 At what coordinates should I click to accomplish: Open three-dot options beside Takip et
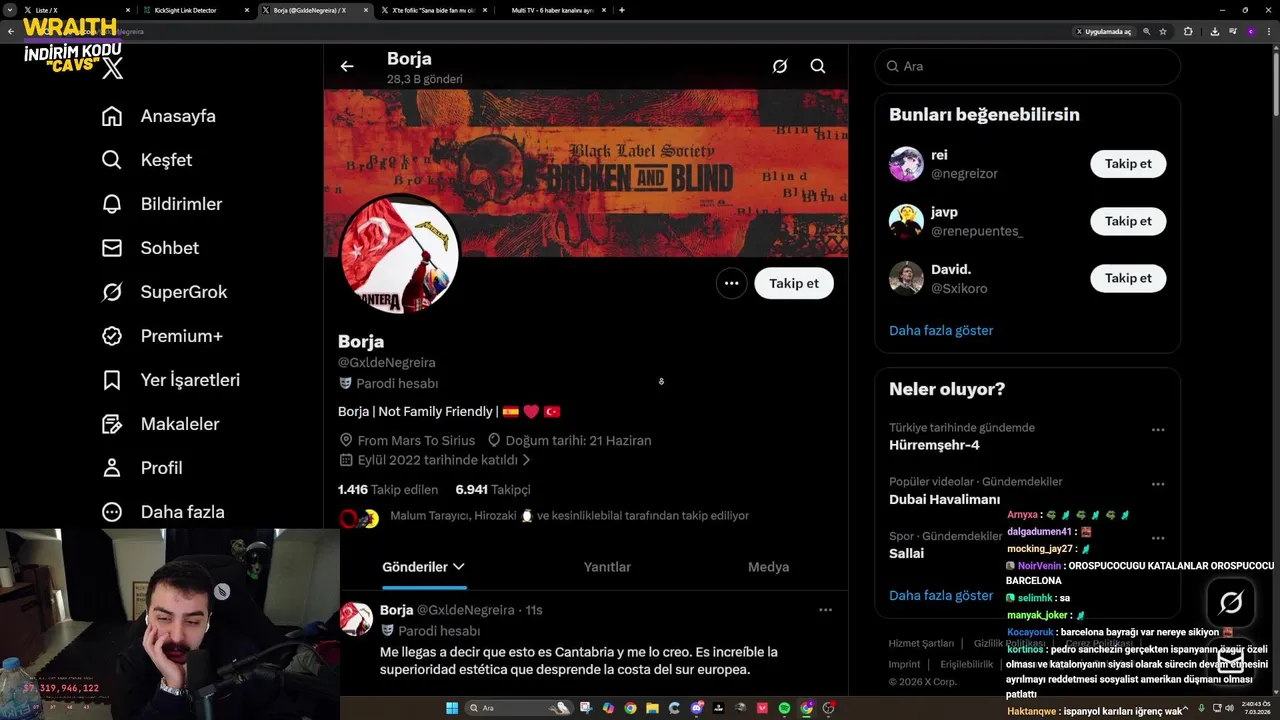click(732, 283)
